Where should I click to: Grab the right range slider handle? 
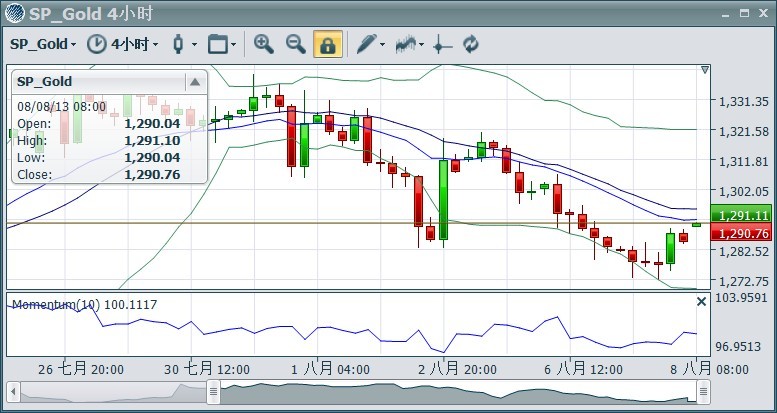pyautogui.click(x=703, y=393)
